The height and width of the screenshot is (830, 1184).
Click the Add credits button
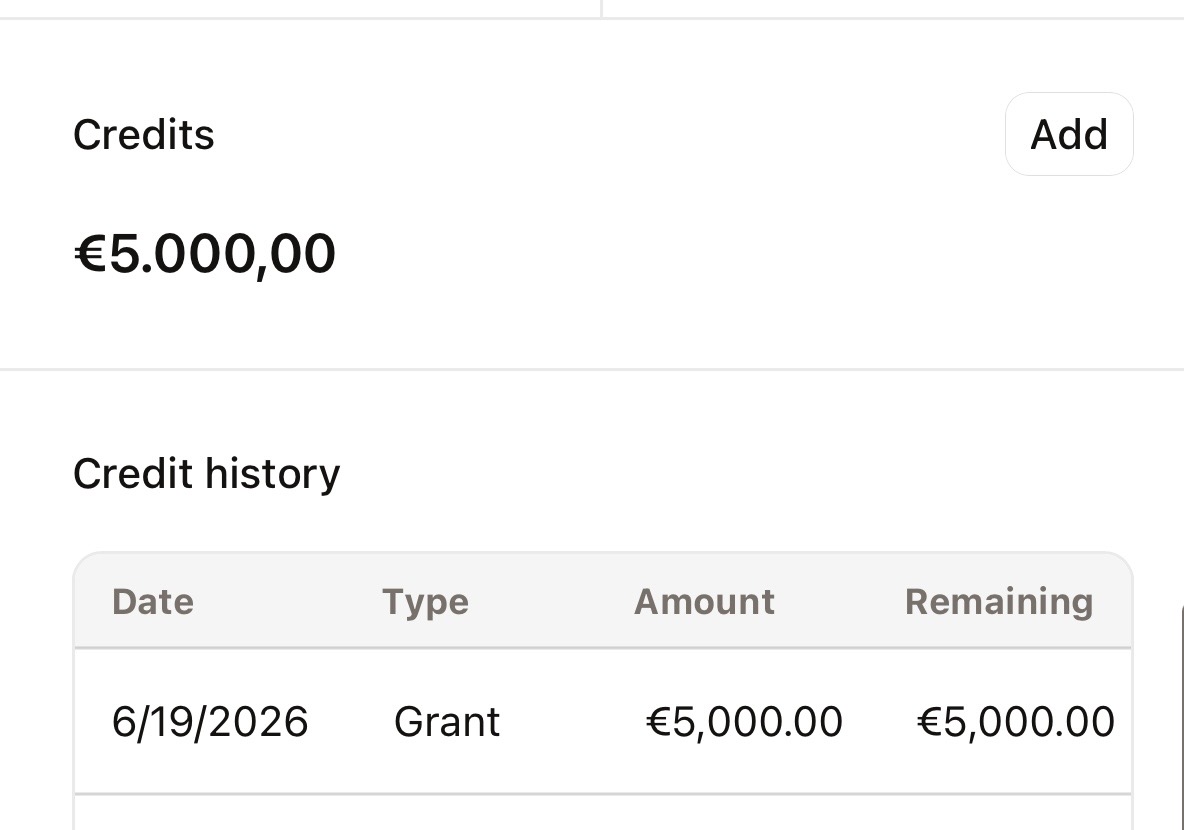point(1068,134)
